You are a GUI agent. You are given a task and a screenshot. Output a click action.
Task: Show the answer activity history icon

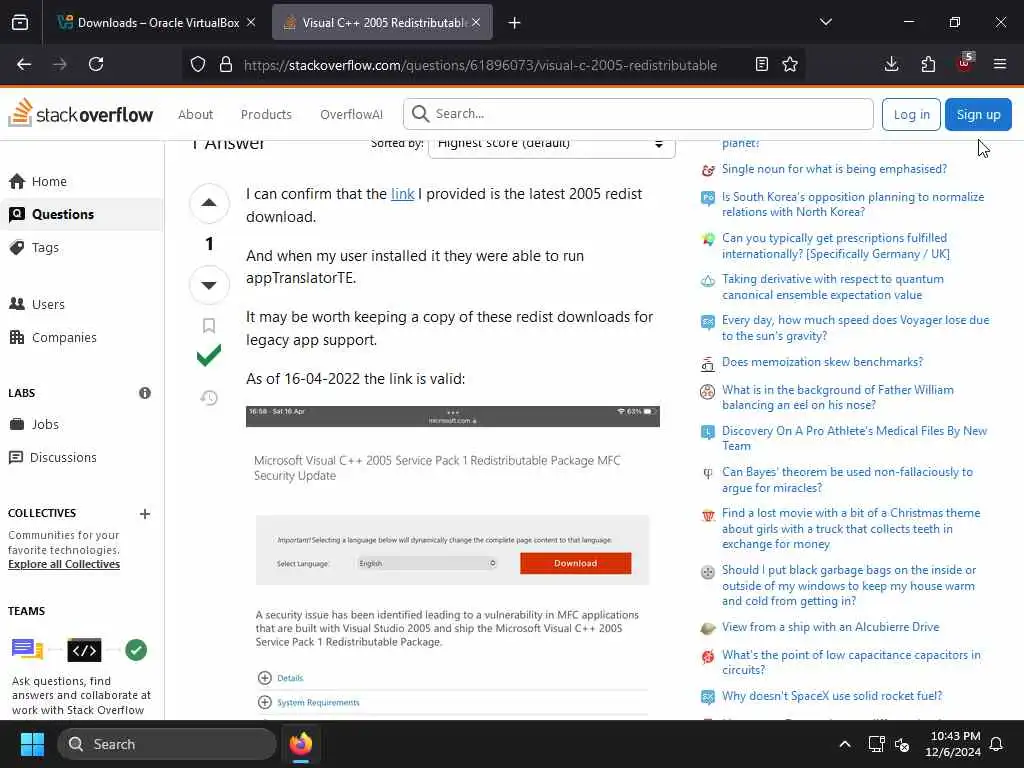209,398
